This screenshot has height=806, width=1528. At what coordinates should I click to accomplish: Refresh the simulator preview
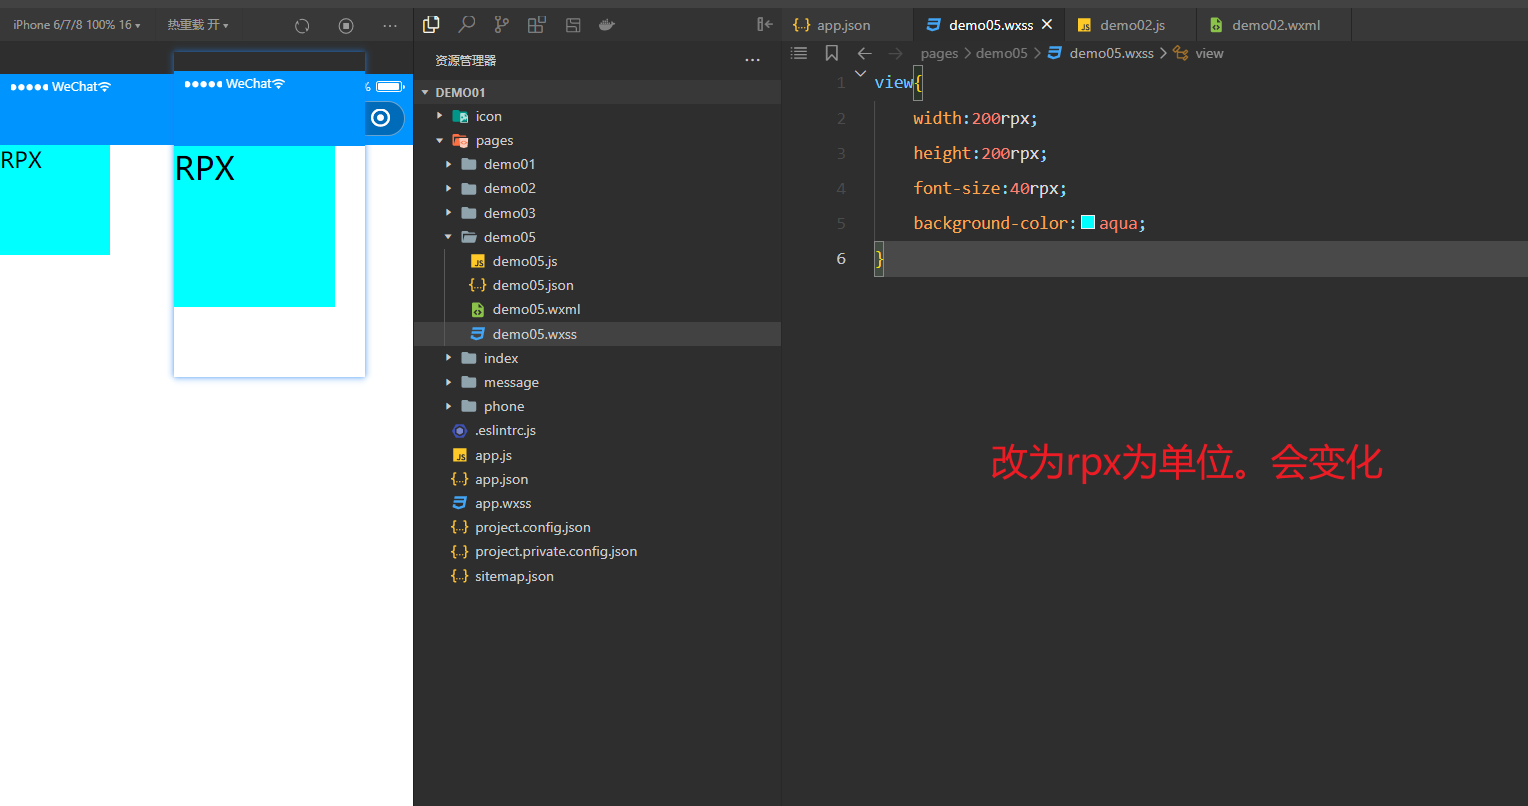coord(302,26)
